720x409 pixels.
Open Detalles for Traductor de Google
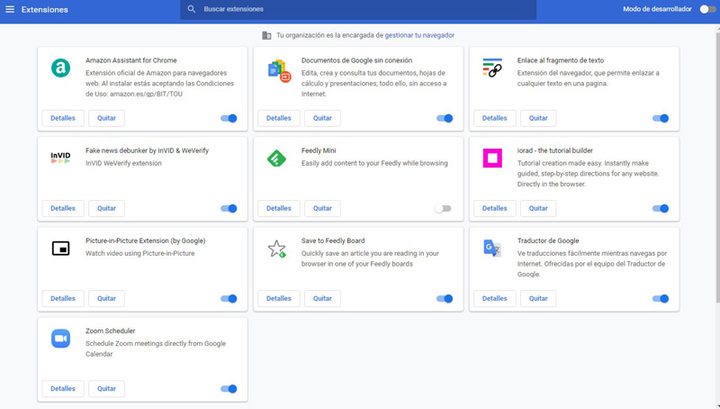[495, 298]
